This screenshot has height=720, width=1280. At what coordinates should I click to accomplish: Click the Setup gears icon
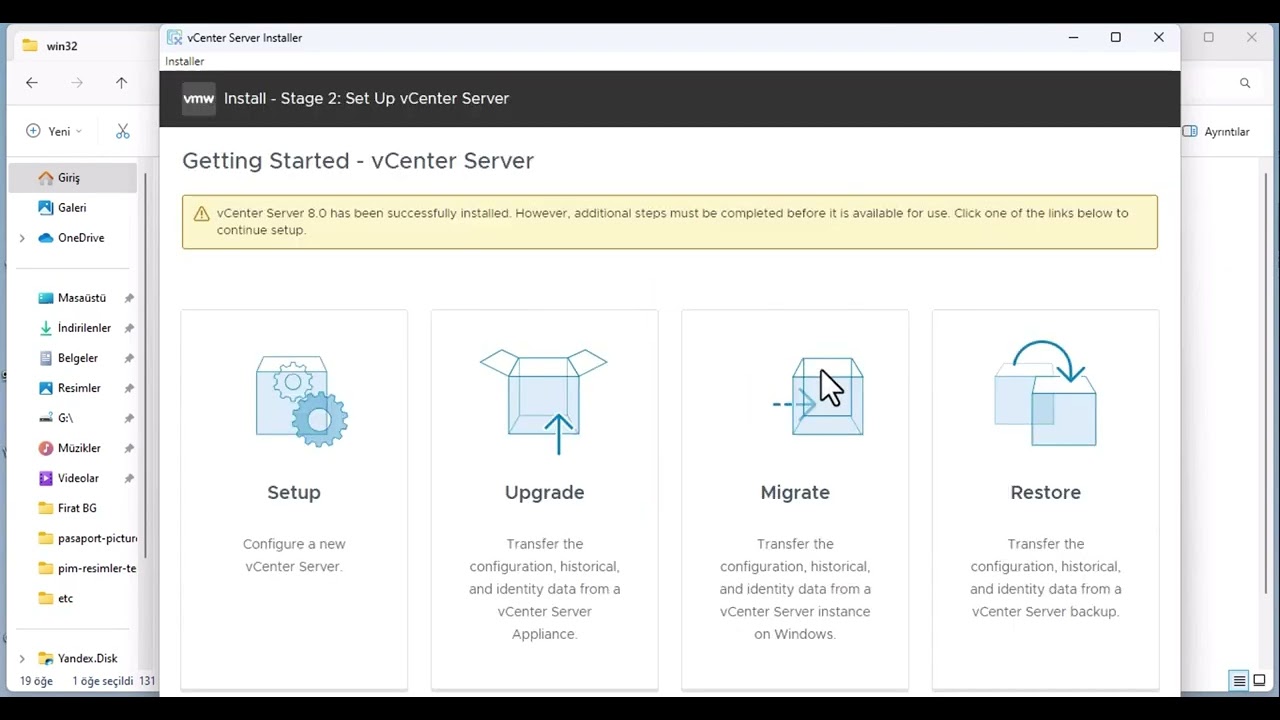point(301,400)
